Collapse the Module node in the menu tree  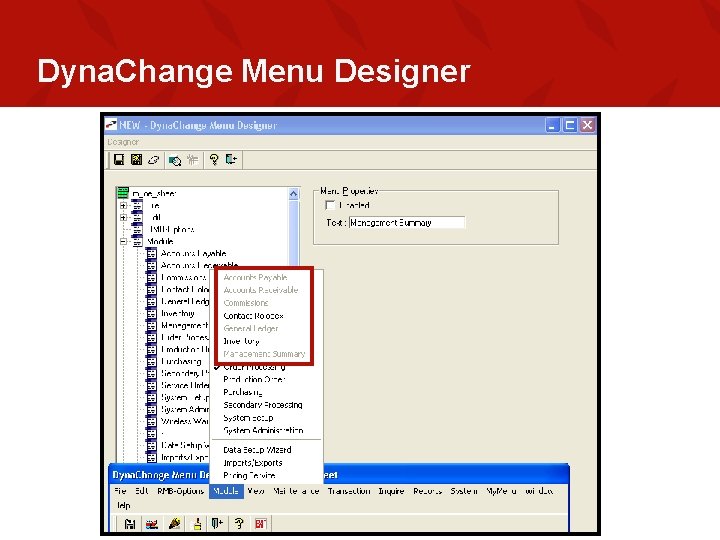pyautogui.click(x=123, y=242)
